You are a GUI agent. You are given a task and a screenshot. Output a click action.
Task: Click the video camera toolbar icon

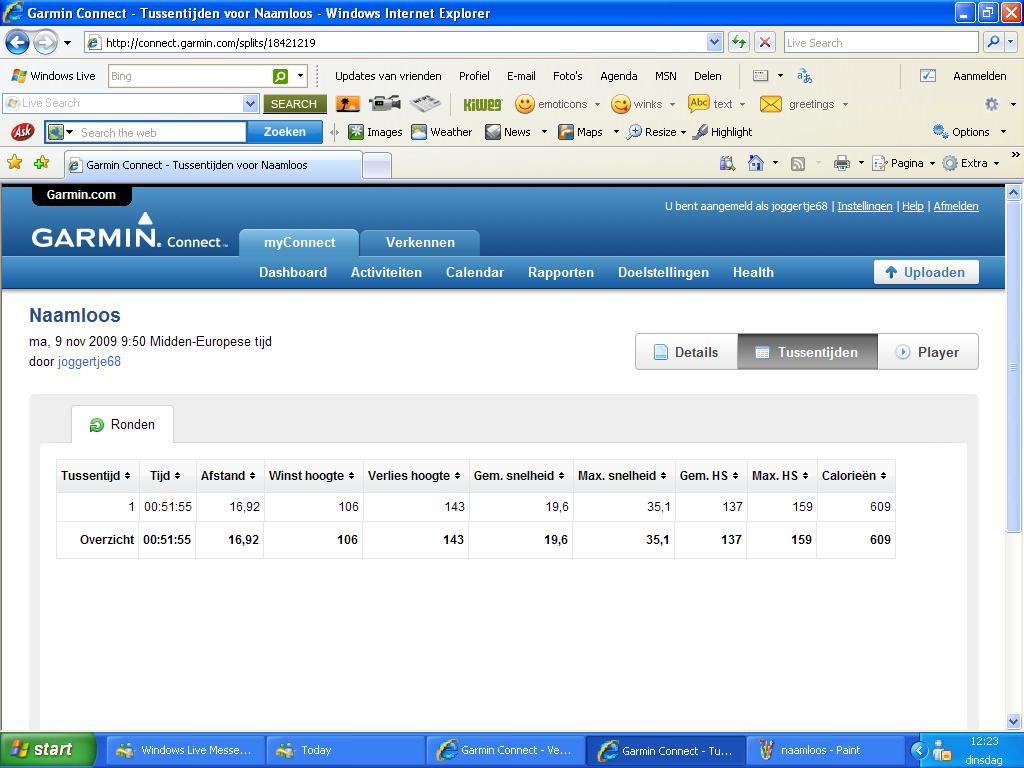384,104
